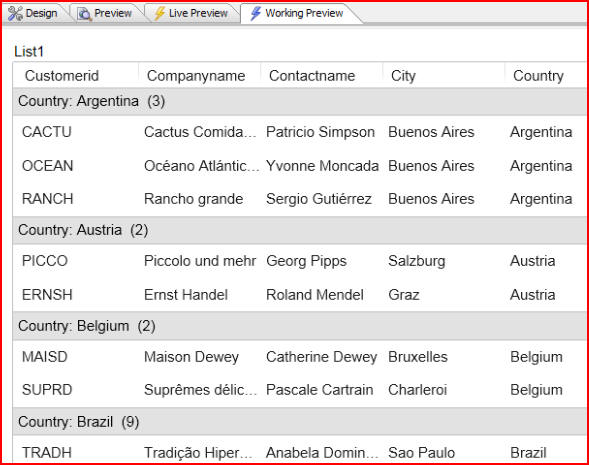Collapse the Country: Belgium group header
This screenshot has width=589, height=465.
pos(299,326)
